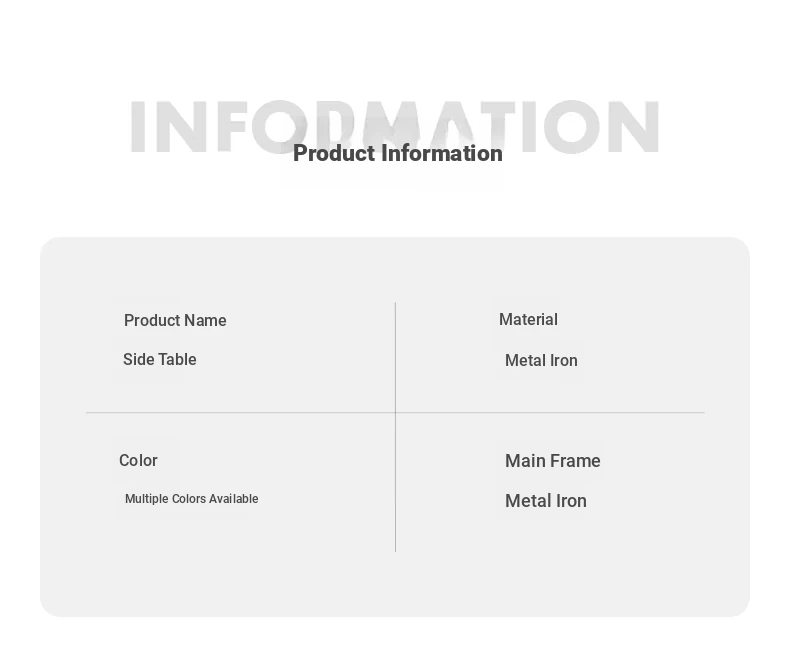This screenshot has height=670, width=790.
Task: Click the Color label
Action: [138, 460]
